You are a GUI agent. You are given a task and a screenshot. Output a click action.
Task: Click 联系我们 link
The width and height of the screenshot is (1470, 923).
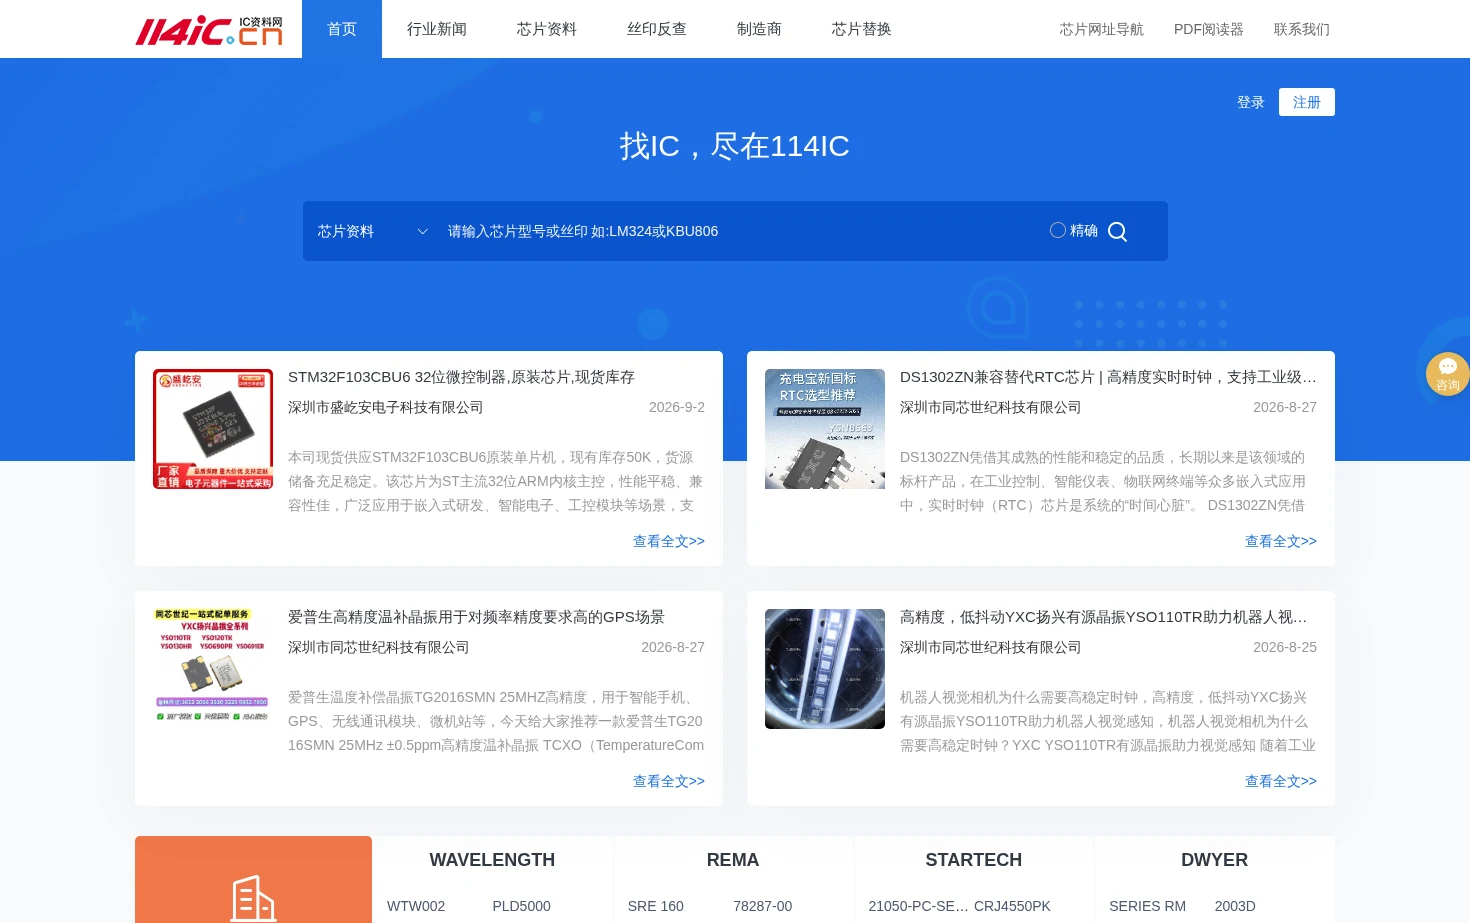click(x=1302, y=29)
